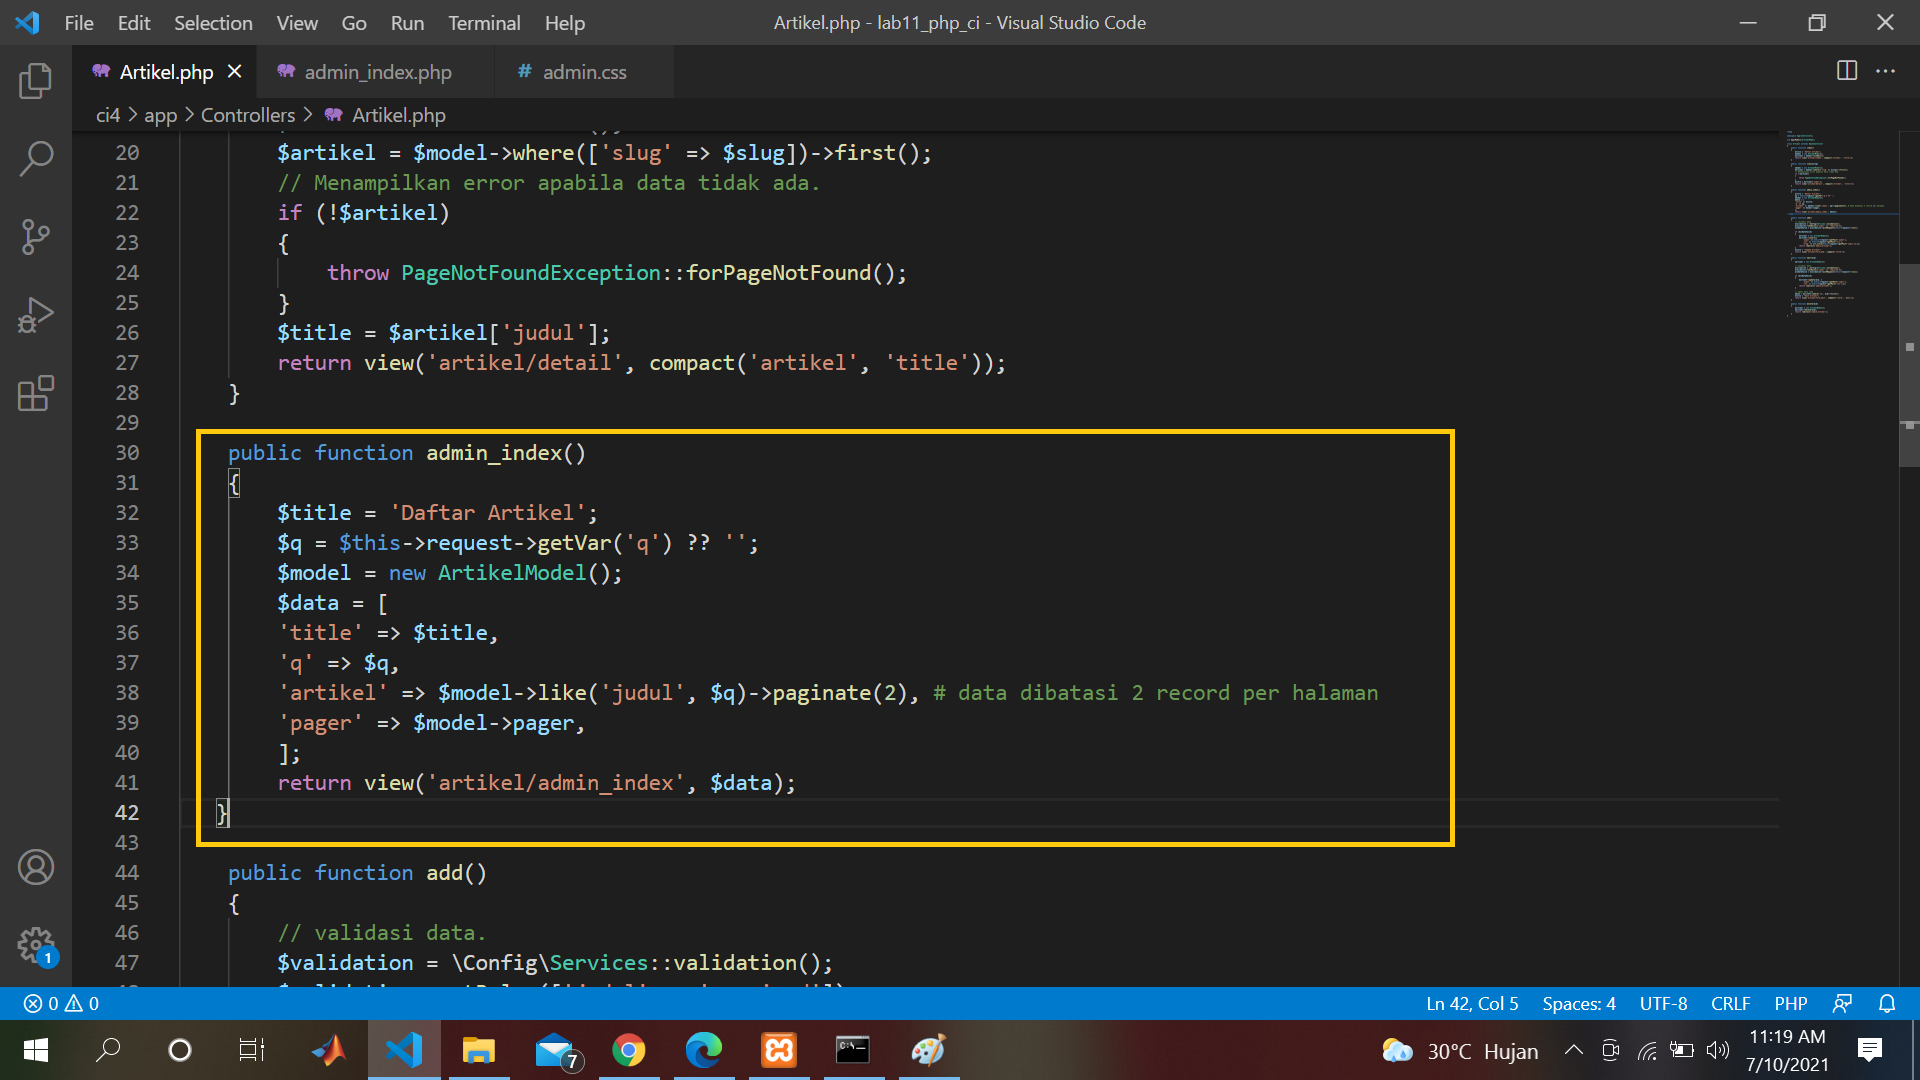Open notifications via the status bar bell
The height and width of the screenshot is (1080, 1920).
pos(1886,1003)
